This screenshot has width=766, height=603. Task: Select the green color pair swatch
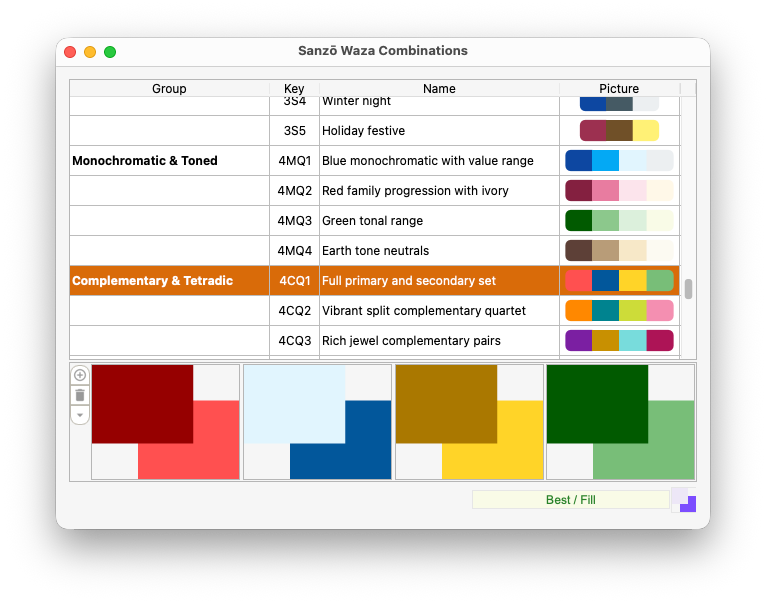pyautogui.click(x=620, y=422)
